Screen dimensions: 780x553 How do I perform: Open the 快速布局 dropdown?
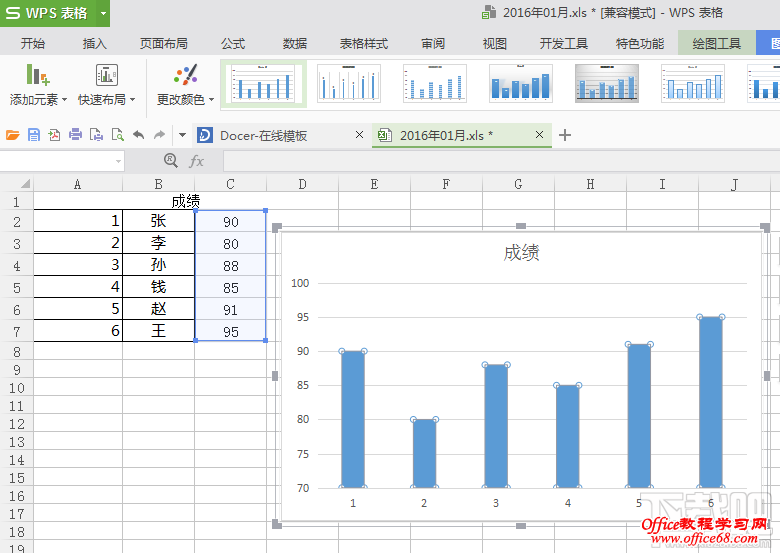tap(106, 100)
